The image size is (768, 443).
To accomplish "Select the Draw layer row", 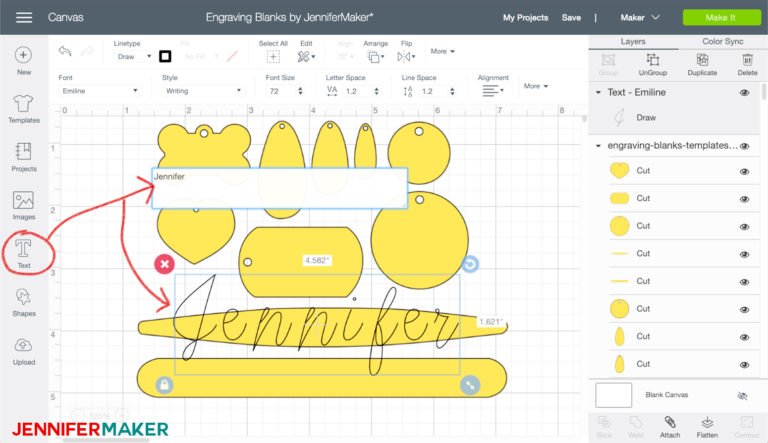I will (x=674, y=118).
